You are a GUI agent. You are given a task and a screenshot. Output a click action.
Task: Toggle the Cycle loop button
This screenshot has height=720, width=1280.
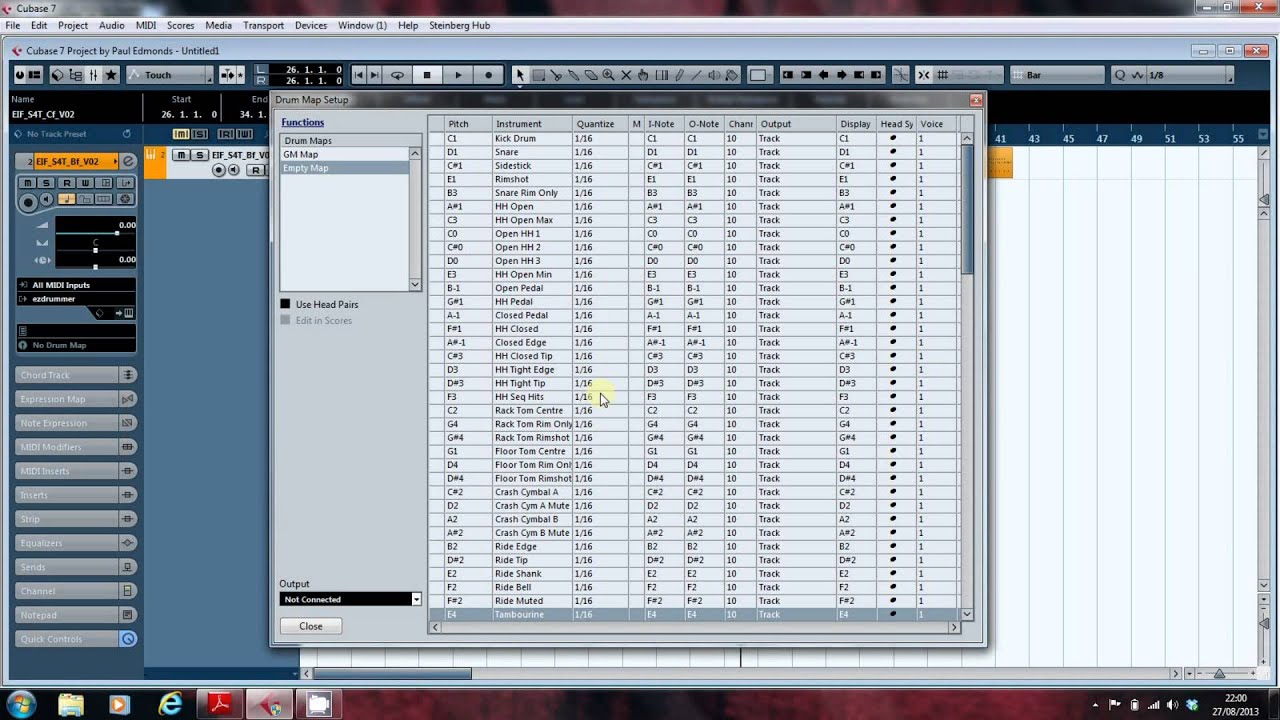click(397, 75)
